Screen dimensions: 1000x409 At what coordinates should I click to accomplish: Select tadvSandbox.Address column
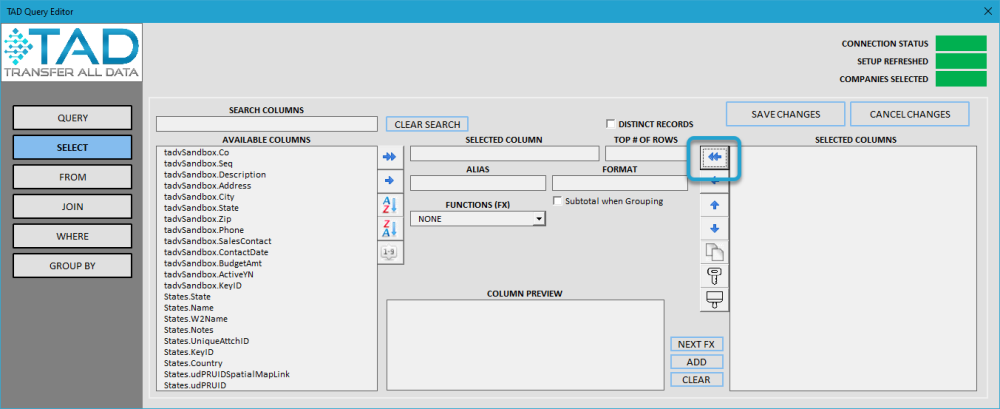tap(207, 186)
